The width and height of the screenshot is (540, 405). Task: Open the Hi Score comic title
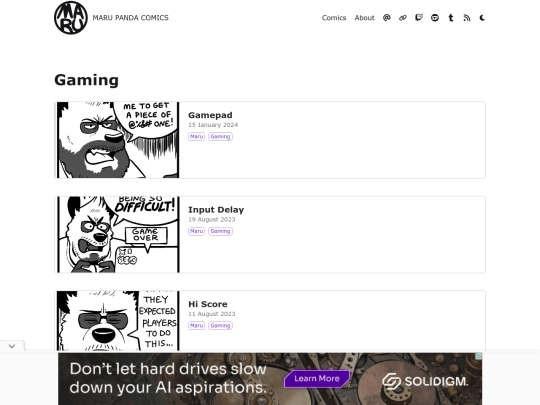pos(208,304)
